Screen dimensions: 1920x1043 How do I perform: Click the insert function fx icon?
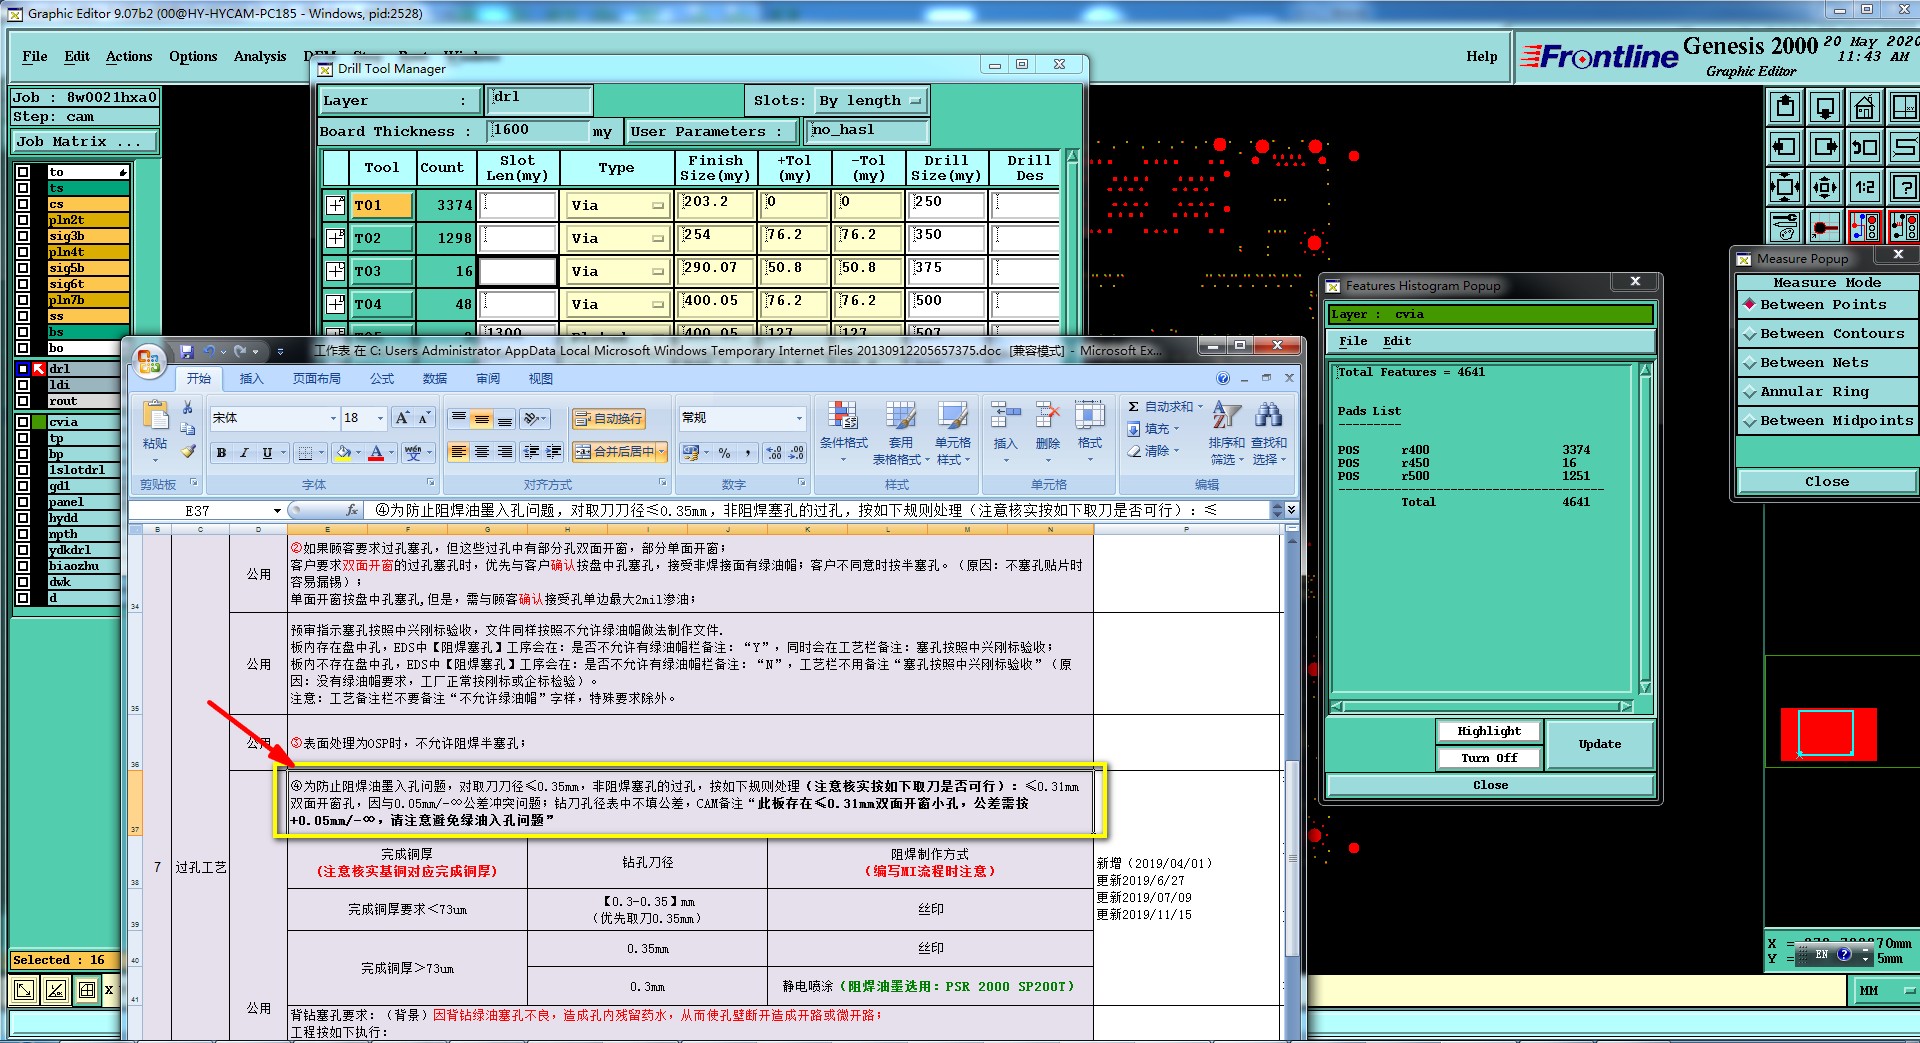352,510
